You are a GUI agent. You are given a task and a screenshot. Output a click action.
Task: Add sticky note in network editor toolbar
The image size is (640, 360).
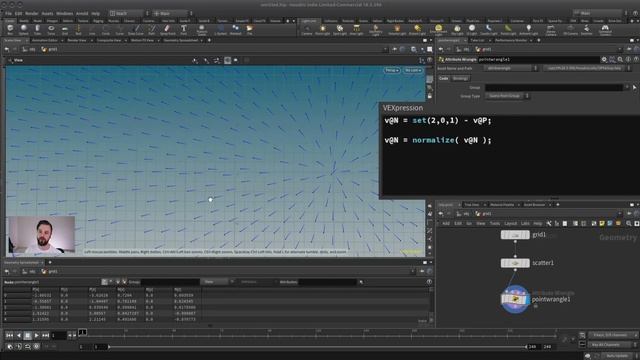point(602,224)
